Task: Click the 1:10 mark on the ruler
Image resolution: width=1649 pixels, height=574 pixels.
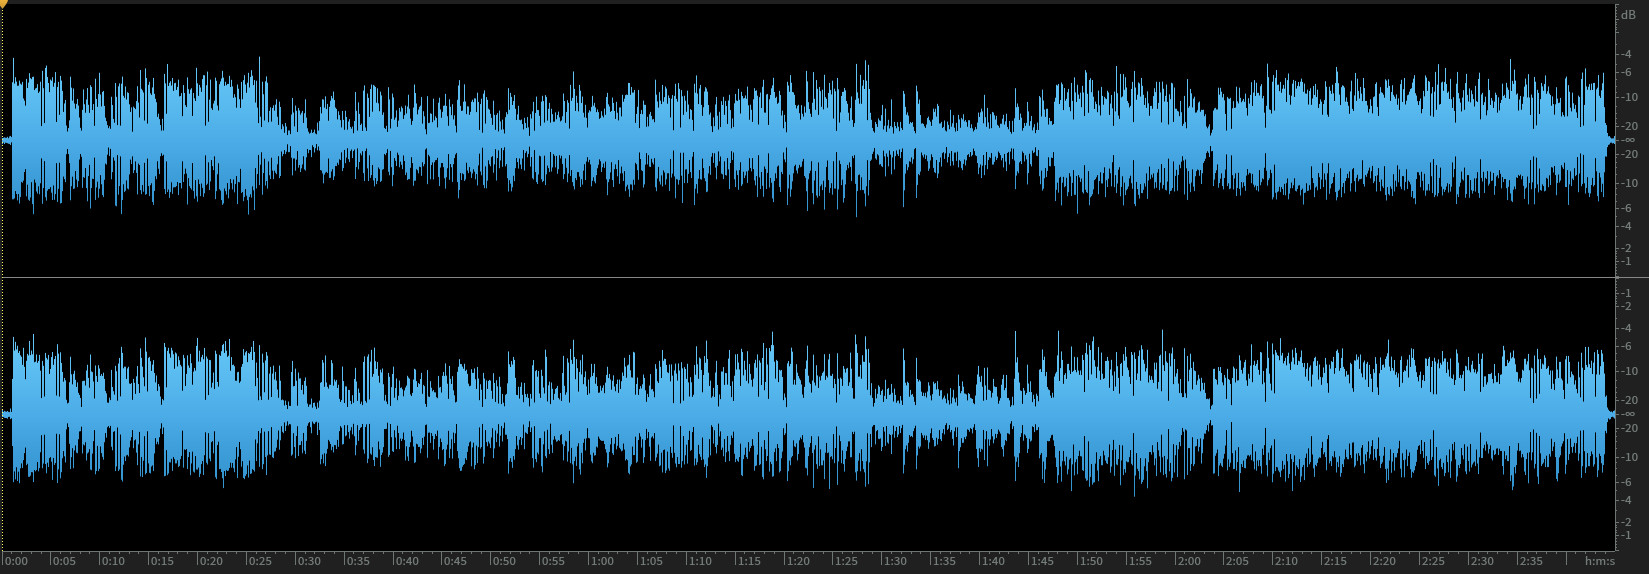Action: (701, 561)
